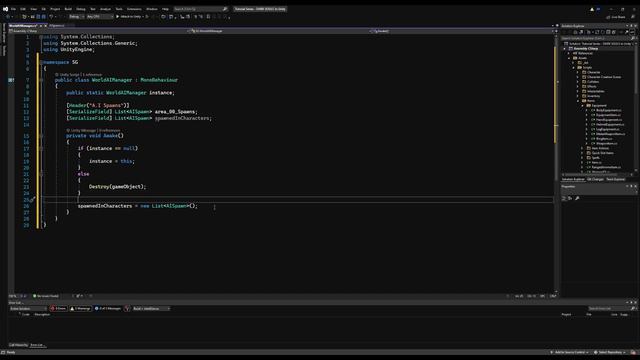Image resolution: width=640 pixels, height=360 pixels.
Task: Collapse the Assets folder in Solution Explorer
Action: (x=569, y=58)
